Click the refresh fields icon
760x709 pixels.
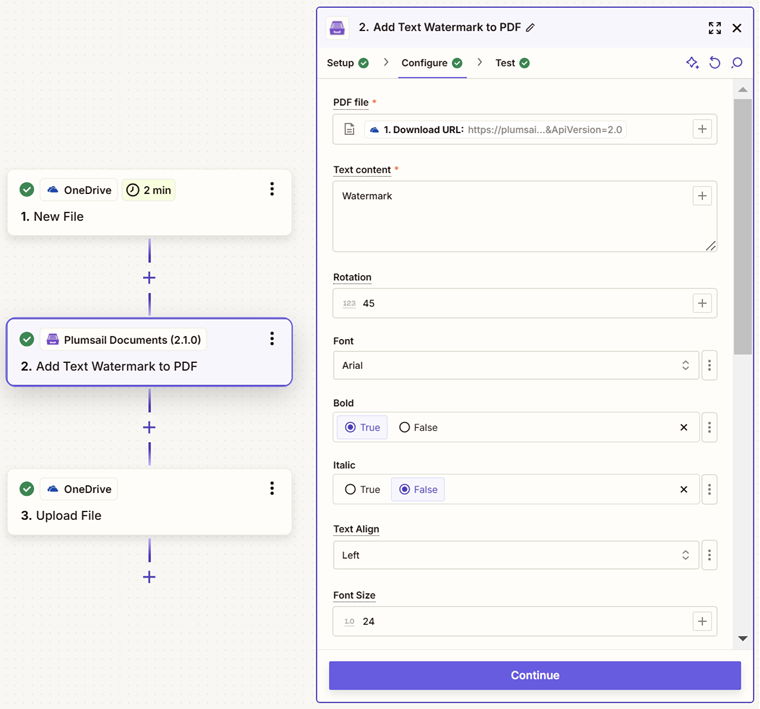714,63
